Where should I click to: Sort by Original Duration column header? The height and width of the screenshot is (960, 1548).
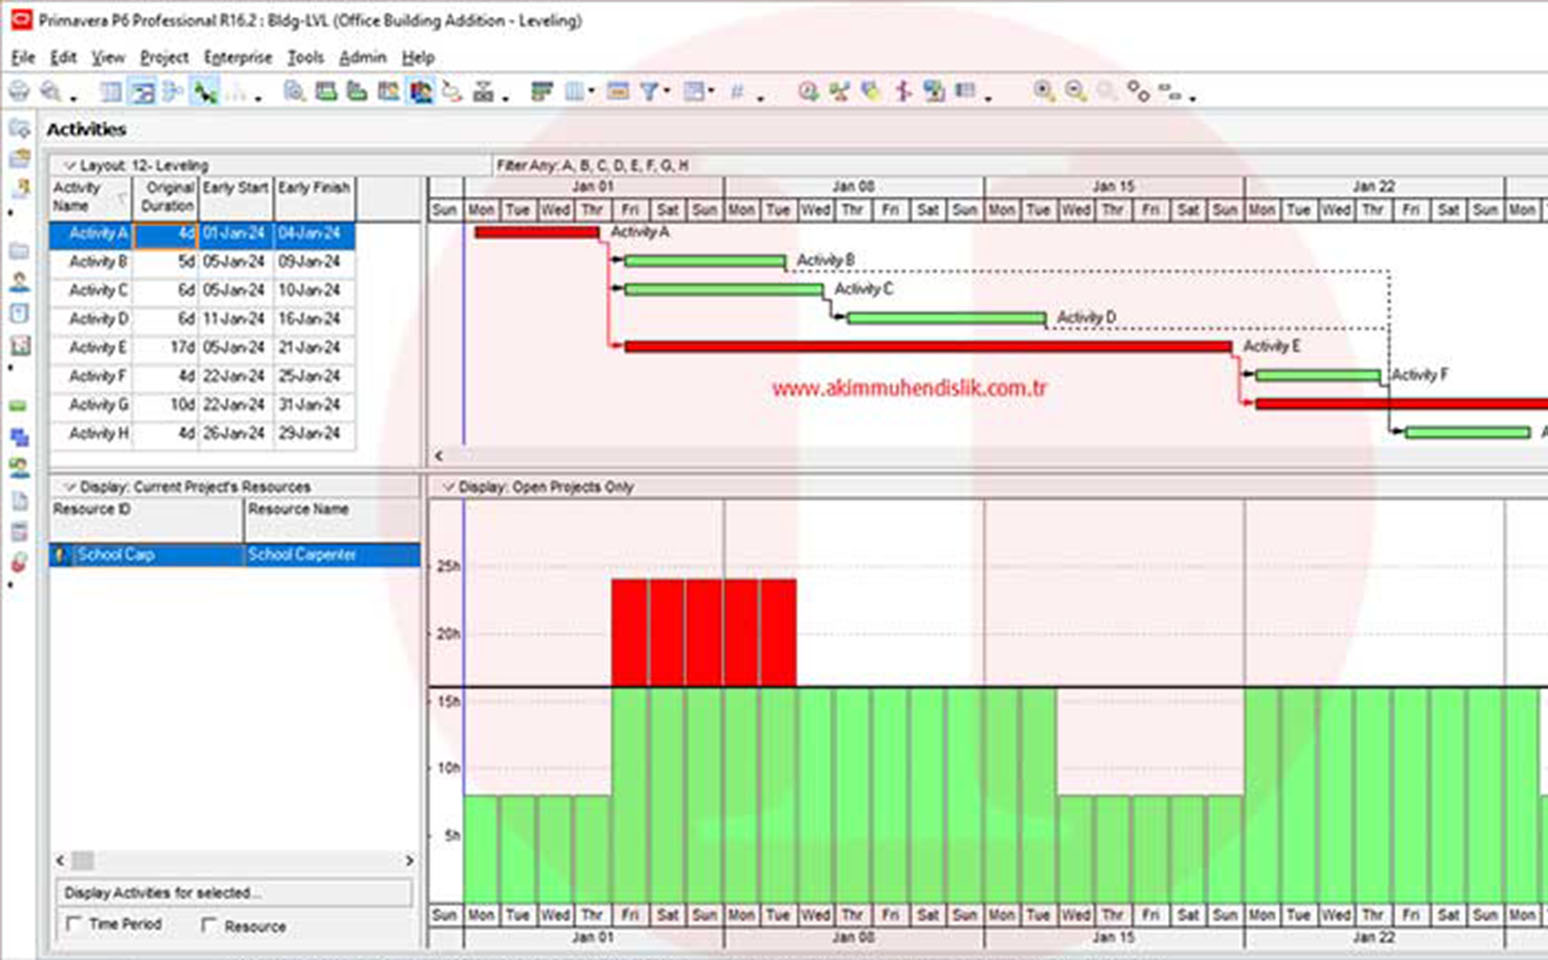click(x=166, y=197)
